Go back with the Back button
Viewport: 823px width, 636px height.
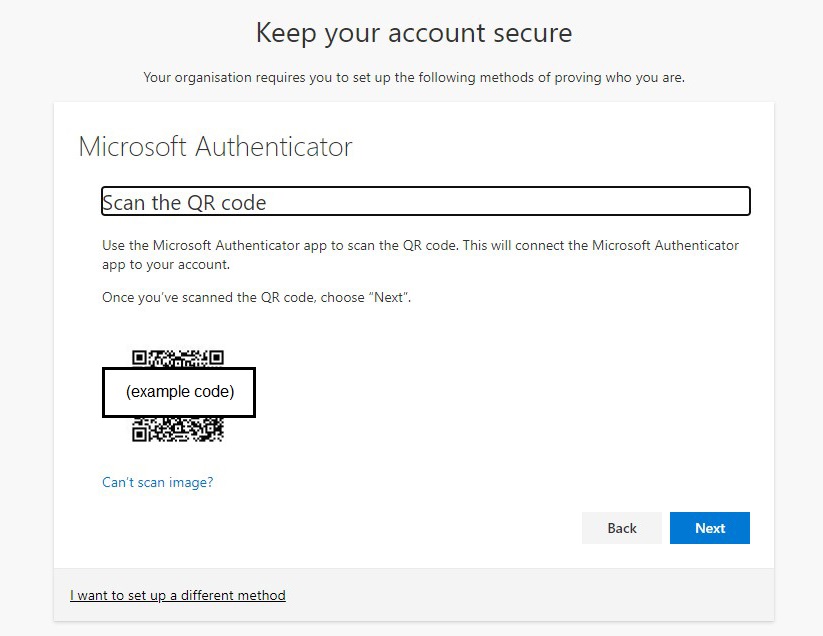click(x=621, y=528)
